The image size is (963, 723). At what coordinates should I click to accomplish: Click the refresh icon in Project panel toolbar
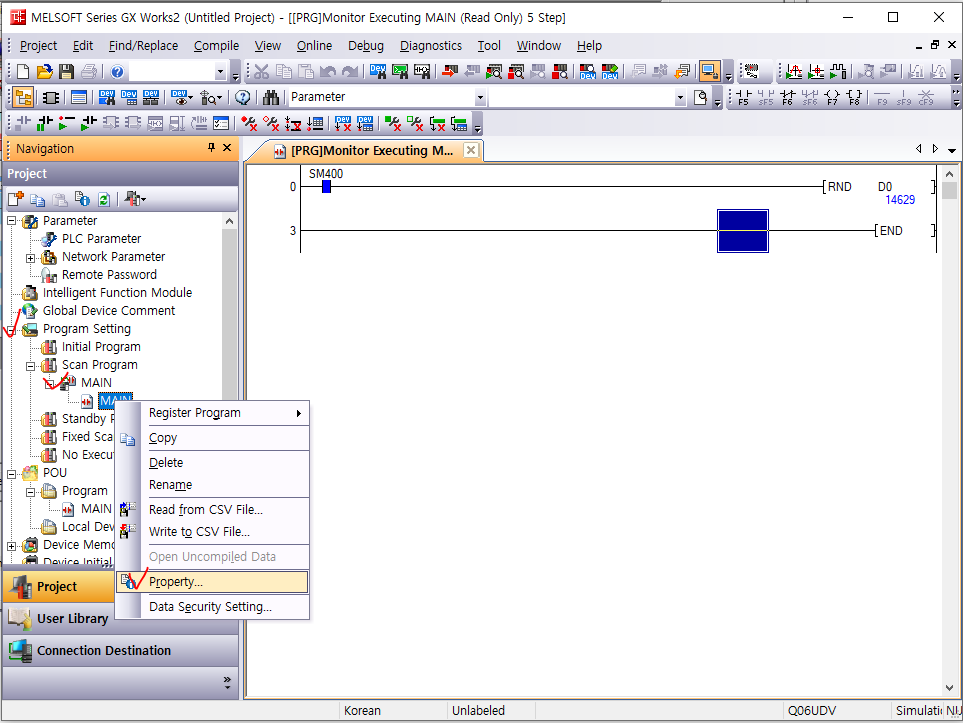[104, 199]
